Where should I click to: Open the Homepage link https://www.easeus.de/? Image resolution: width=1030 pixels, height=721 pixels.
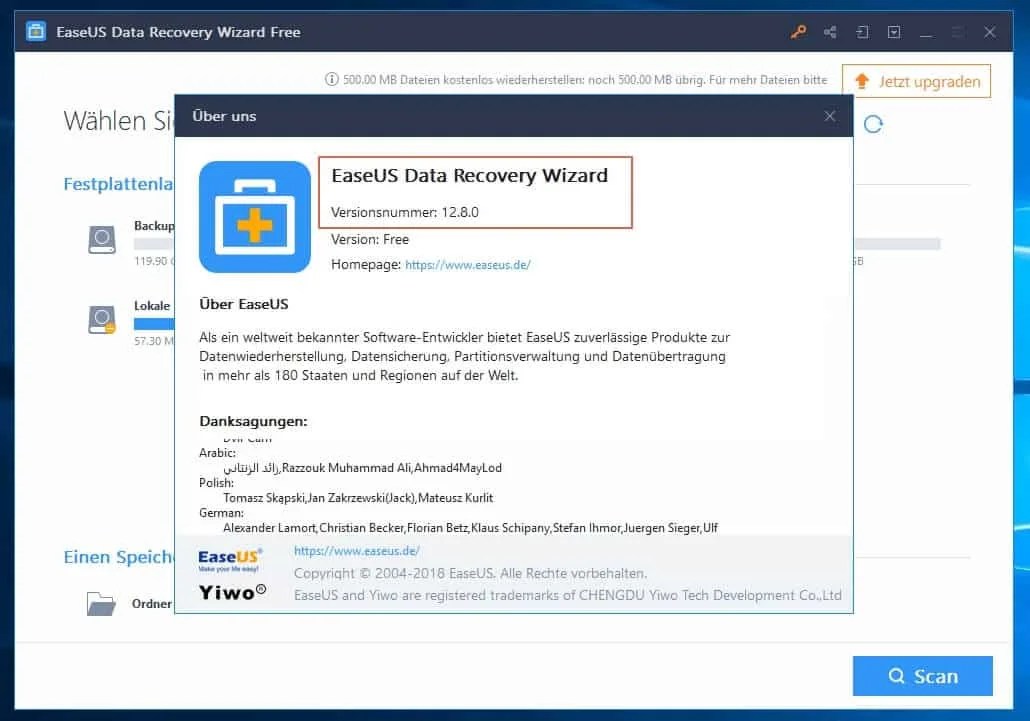pyautogui.click(x=468, y=265)
